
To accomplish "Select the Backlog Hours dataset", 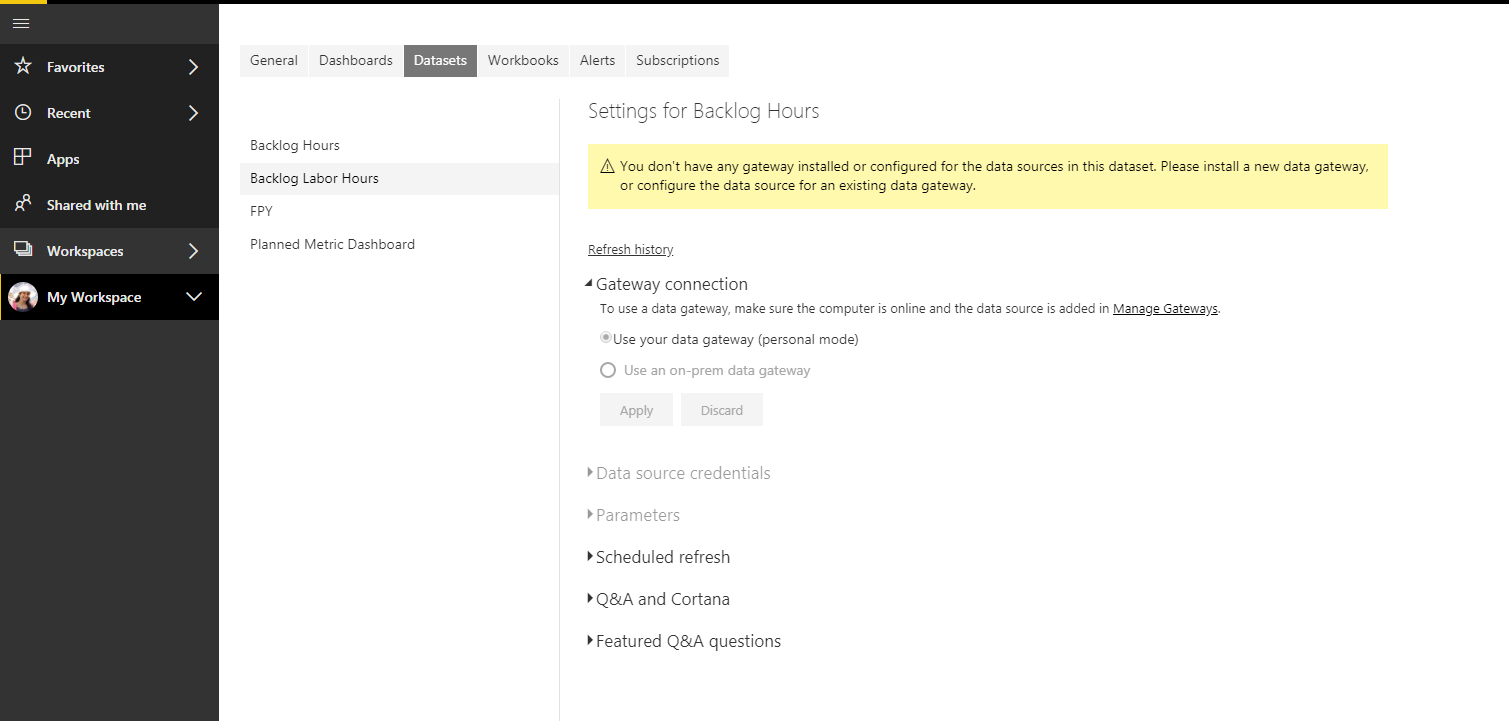I will coord(399,145).
